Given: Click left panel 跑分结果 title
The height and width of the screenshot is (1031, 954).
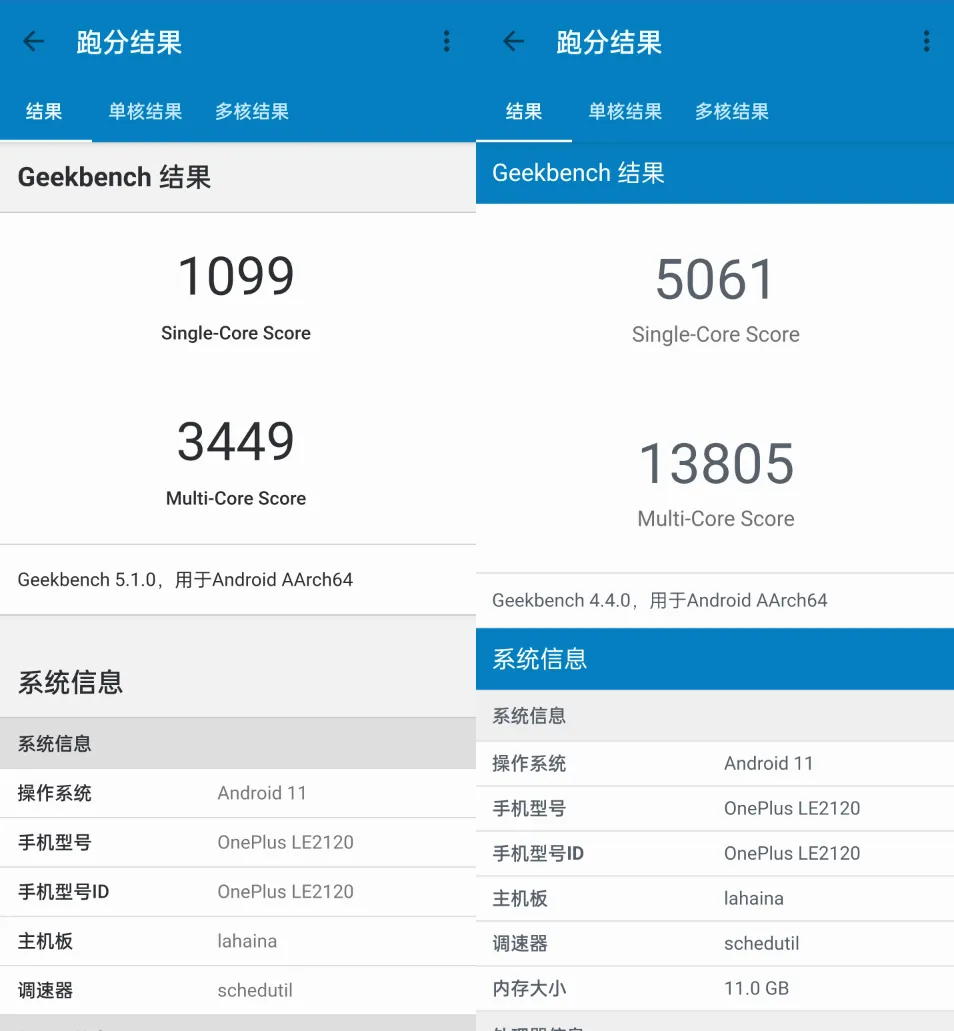Looking at the screenshot, I should 129,43.
